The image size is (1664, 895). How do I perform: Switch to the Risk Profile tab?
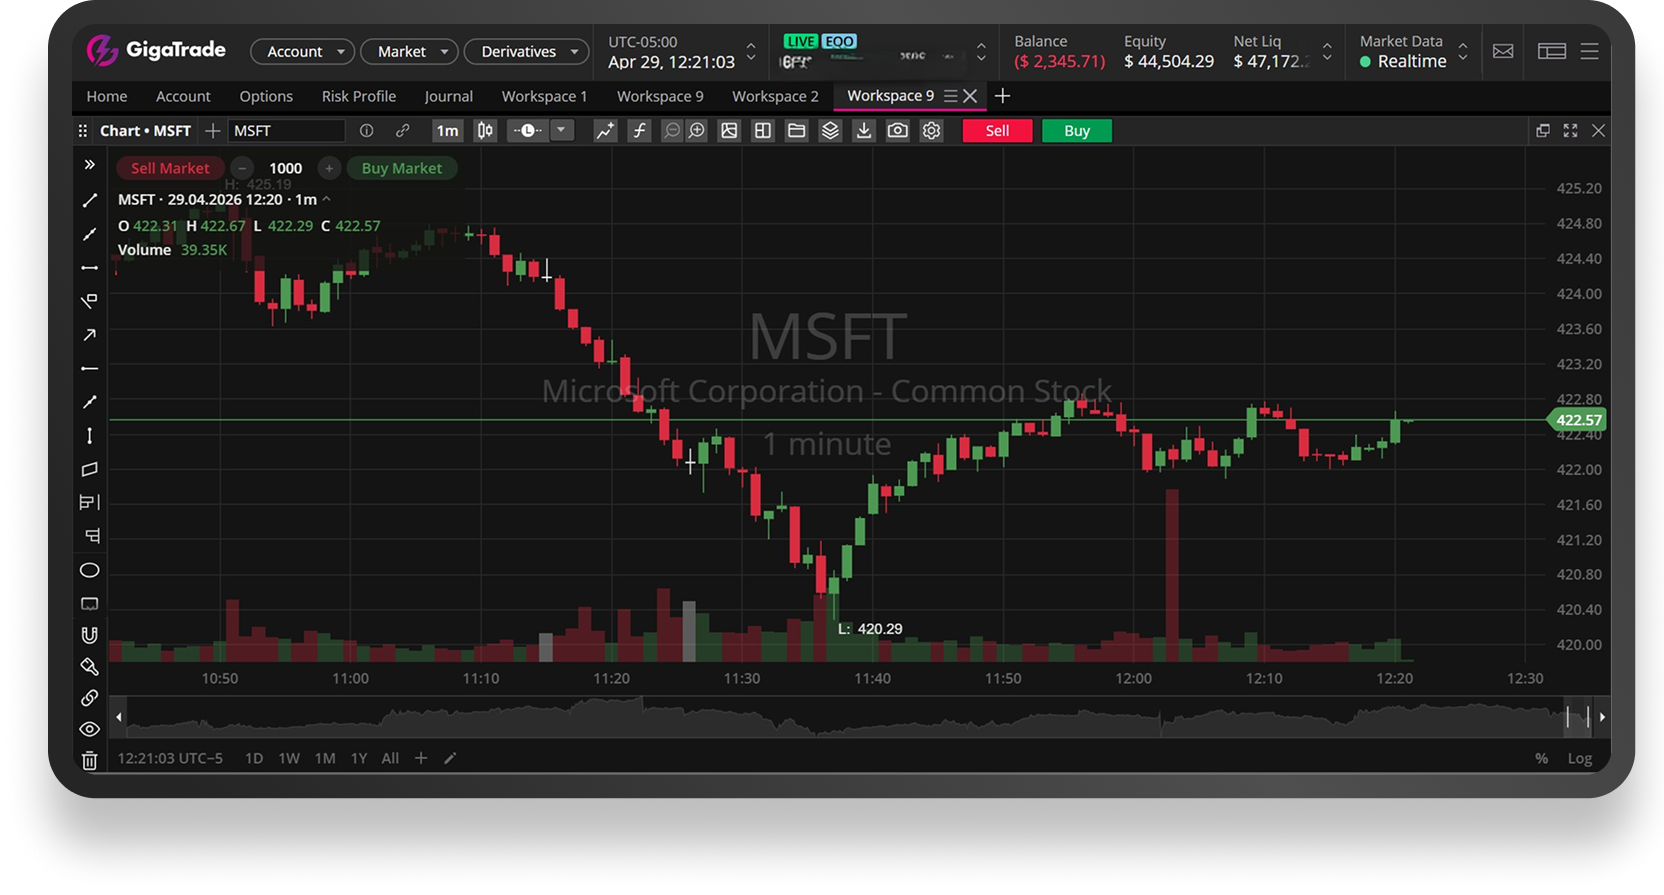point(359,96)
